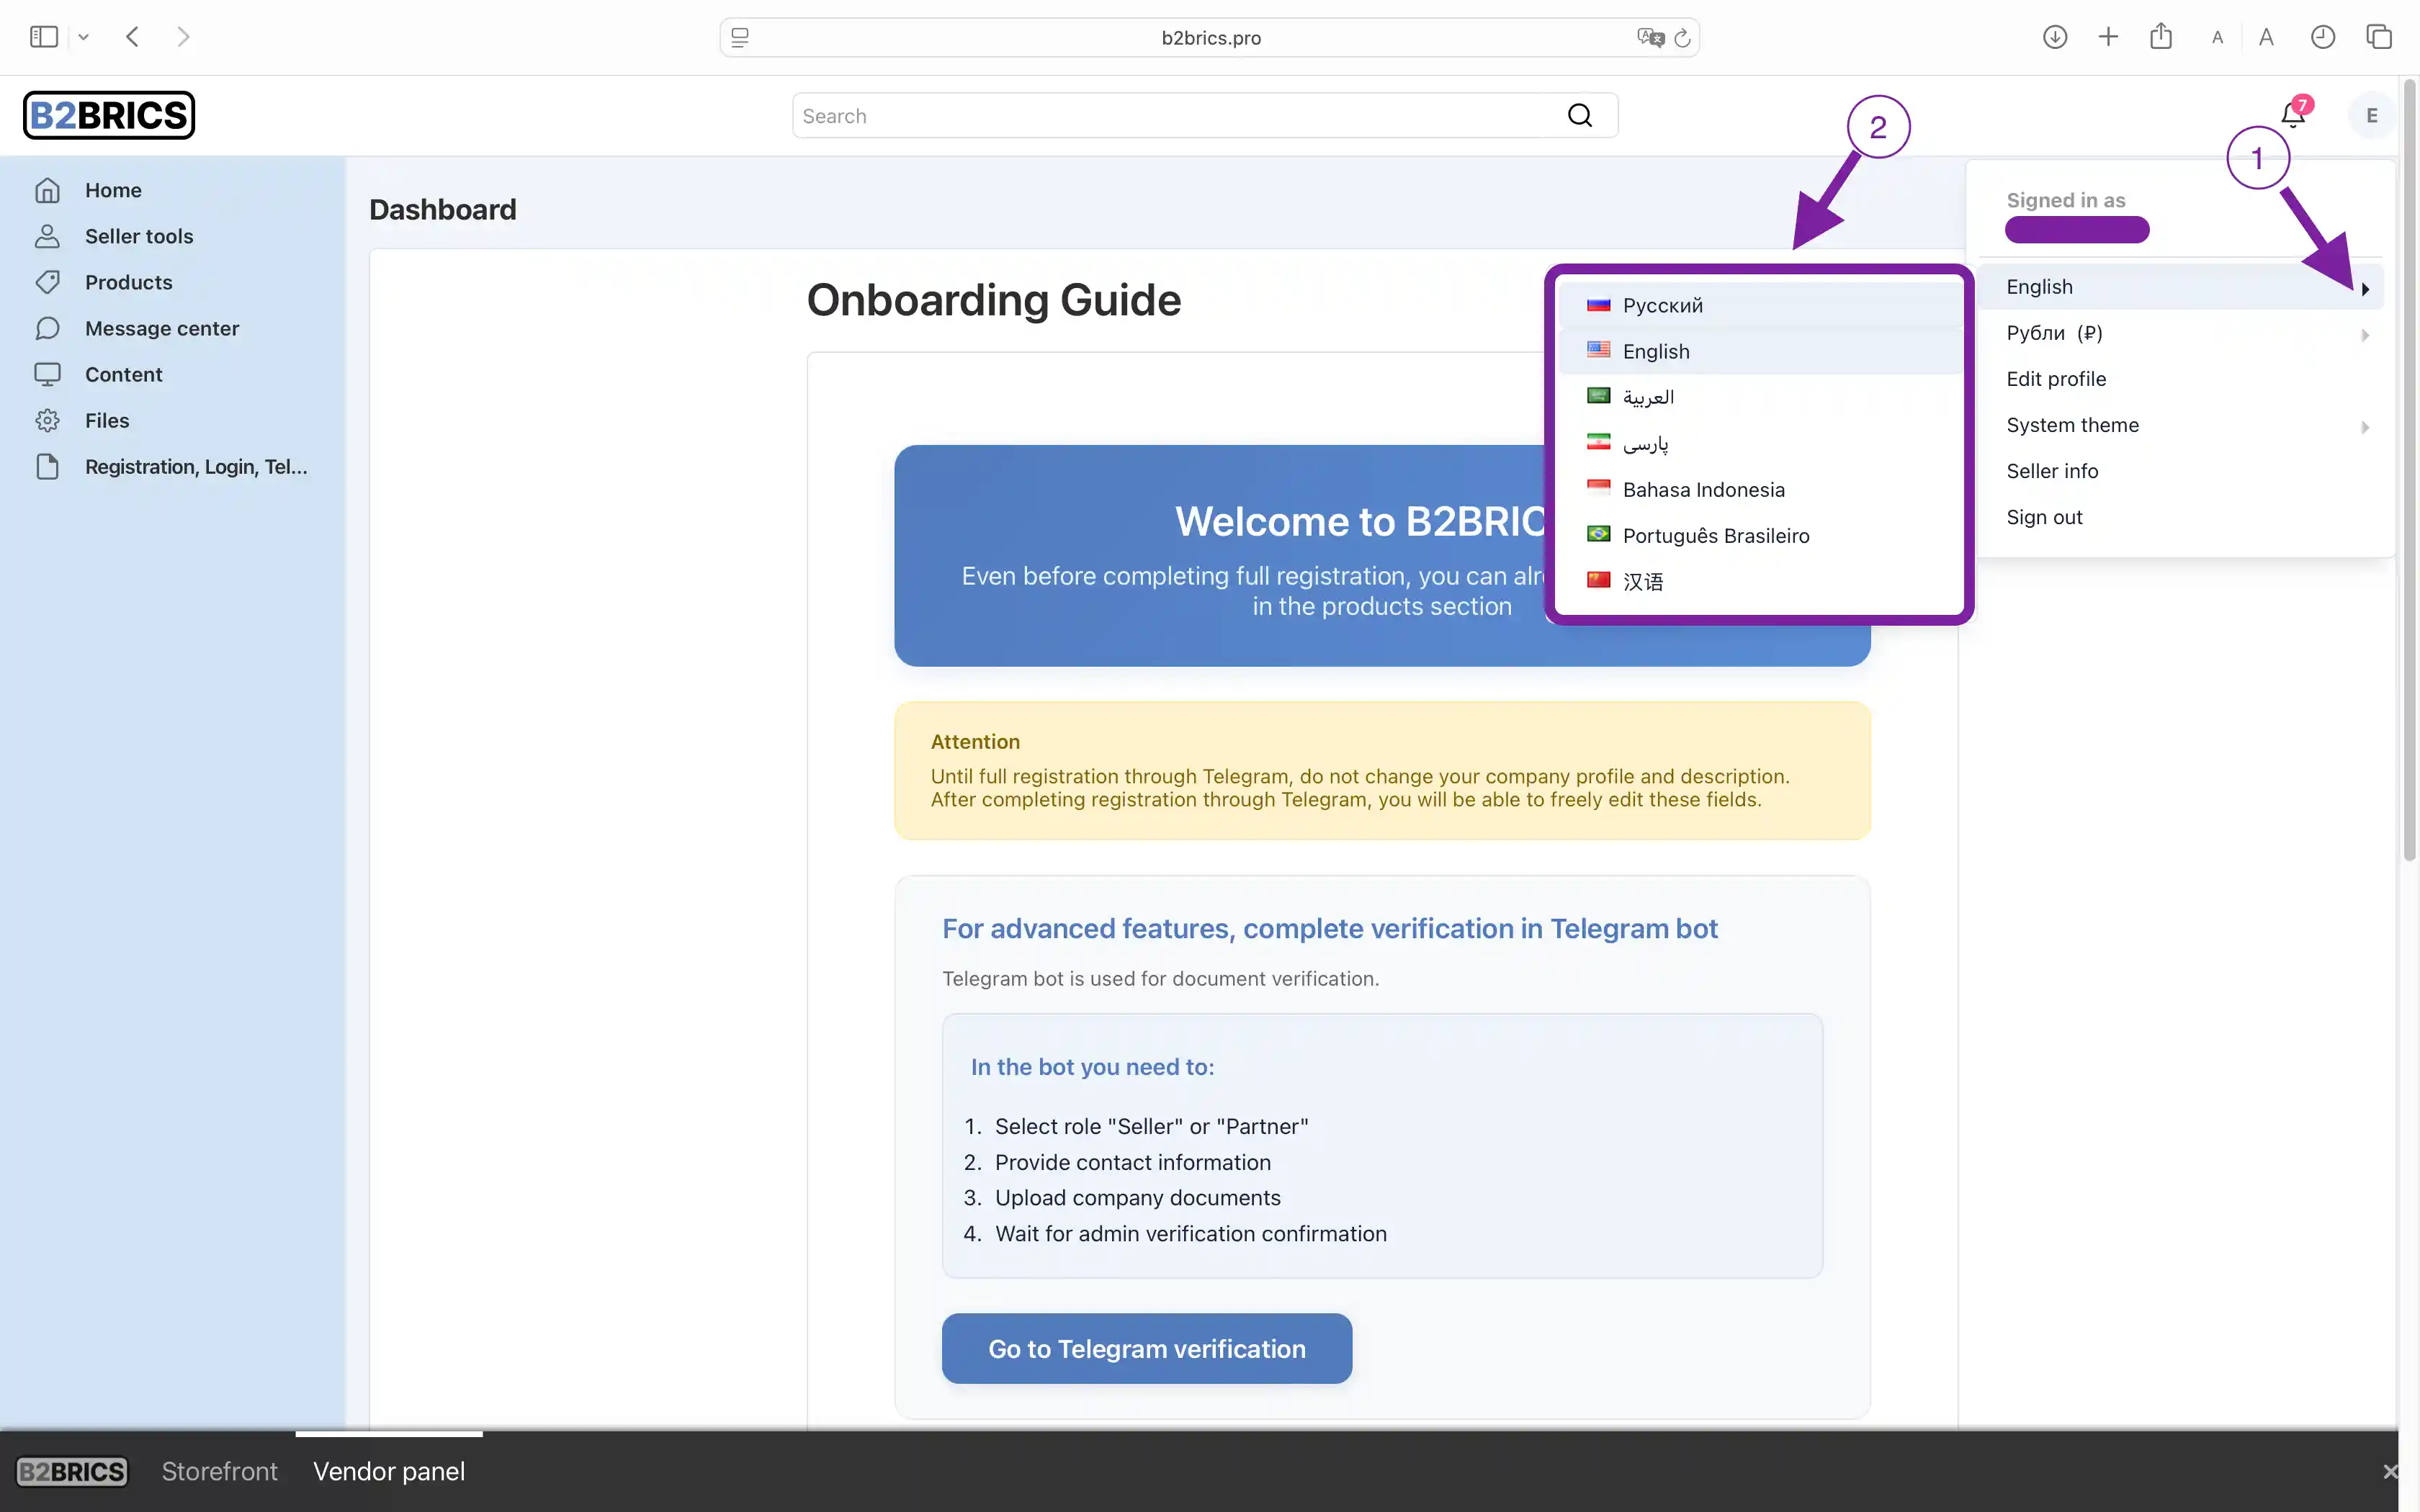Click B2BRICS logo in bottom bar
Viewport: 2420px width, 1512px height.
pos(72,1472)
